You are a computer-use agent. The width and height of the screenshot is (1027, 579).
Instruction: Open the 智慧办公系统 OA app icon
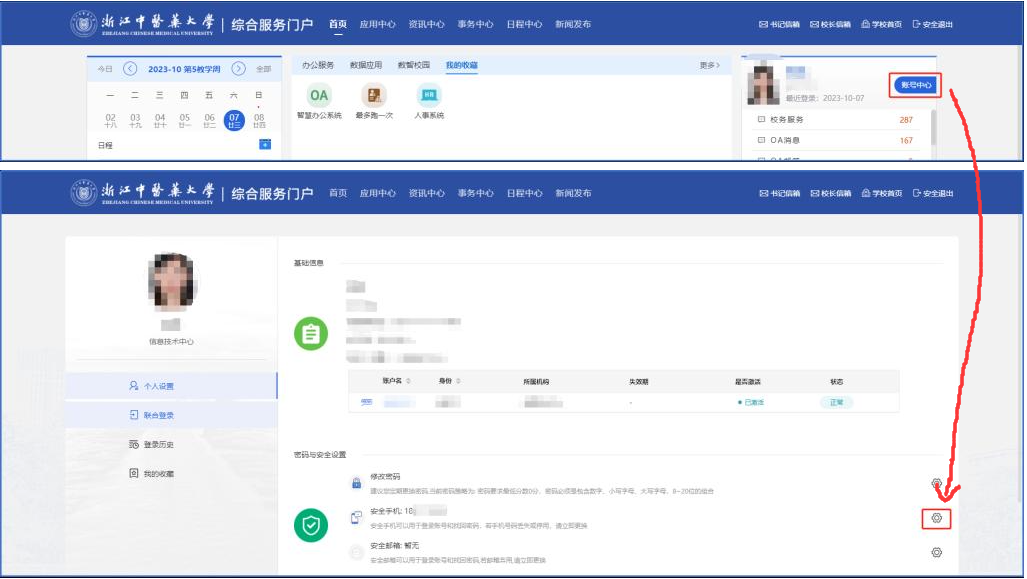click(318, 96)
